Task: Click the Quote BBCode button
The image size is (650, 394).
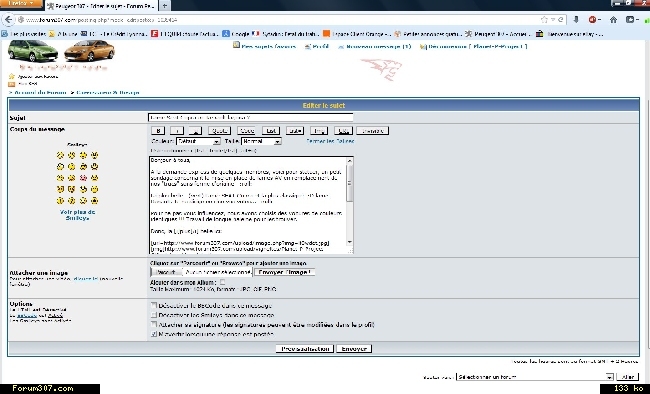Action: (219, 131)
